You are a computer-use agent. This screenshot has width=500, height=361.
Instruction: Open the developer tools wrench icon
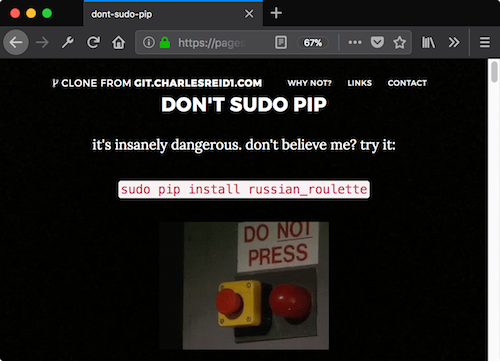click(68, 42)
